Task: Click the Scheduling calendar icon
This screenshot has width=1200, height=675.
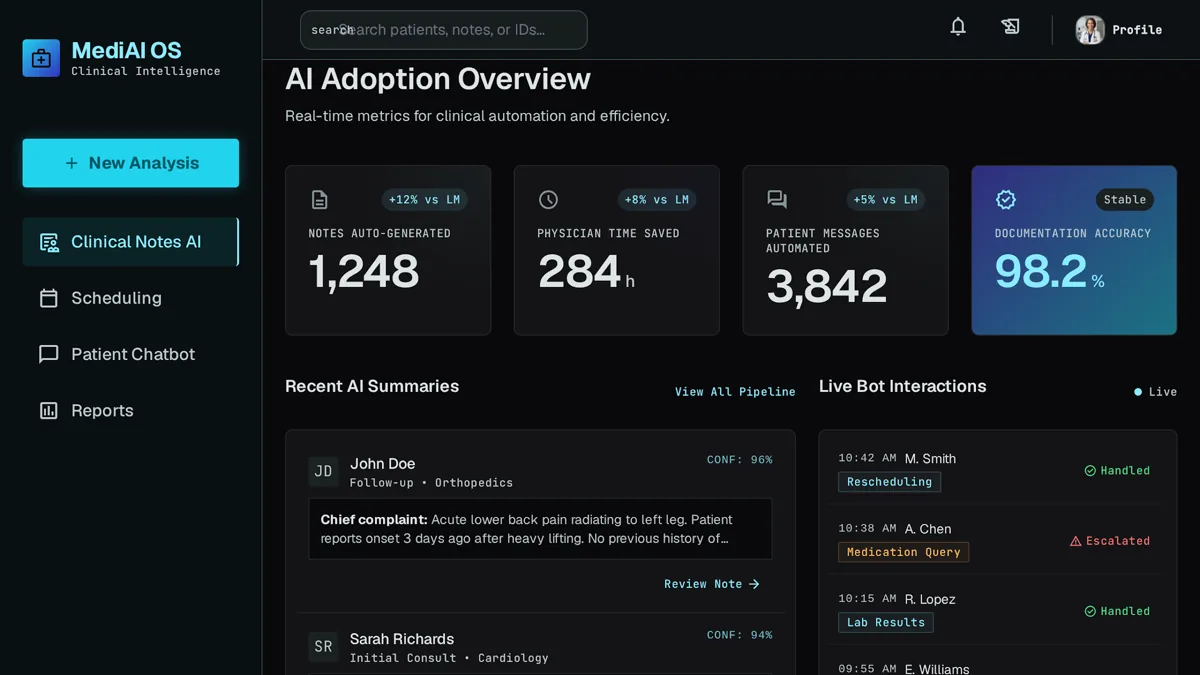Action: point(49,298)
